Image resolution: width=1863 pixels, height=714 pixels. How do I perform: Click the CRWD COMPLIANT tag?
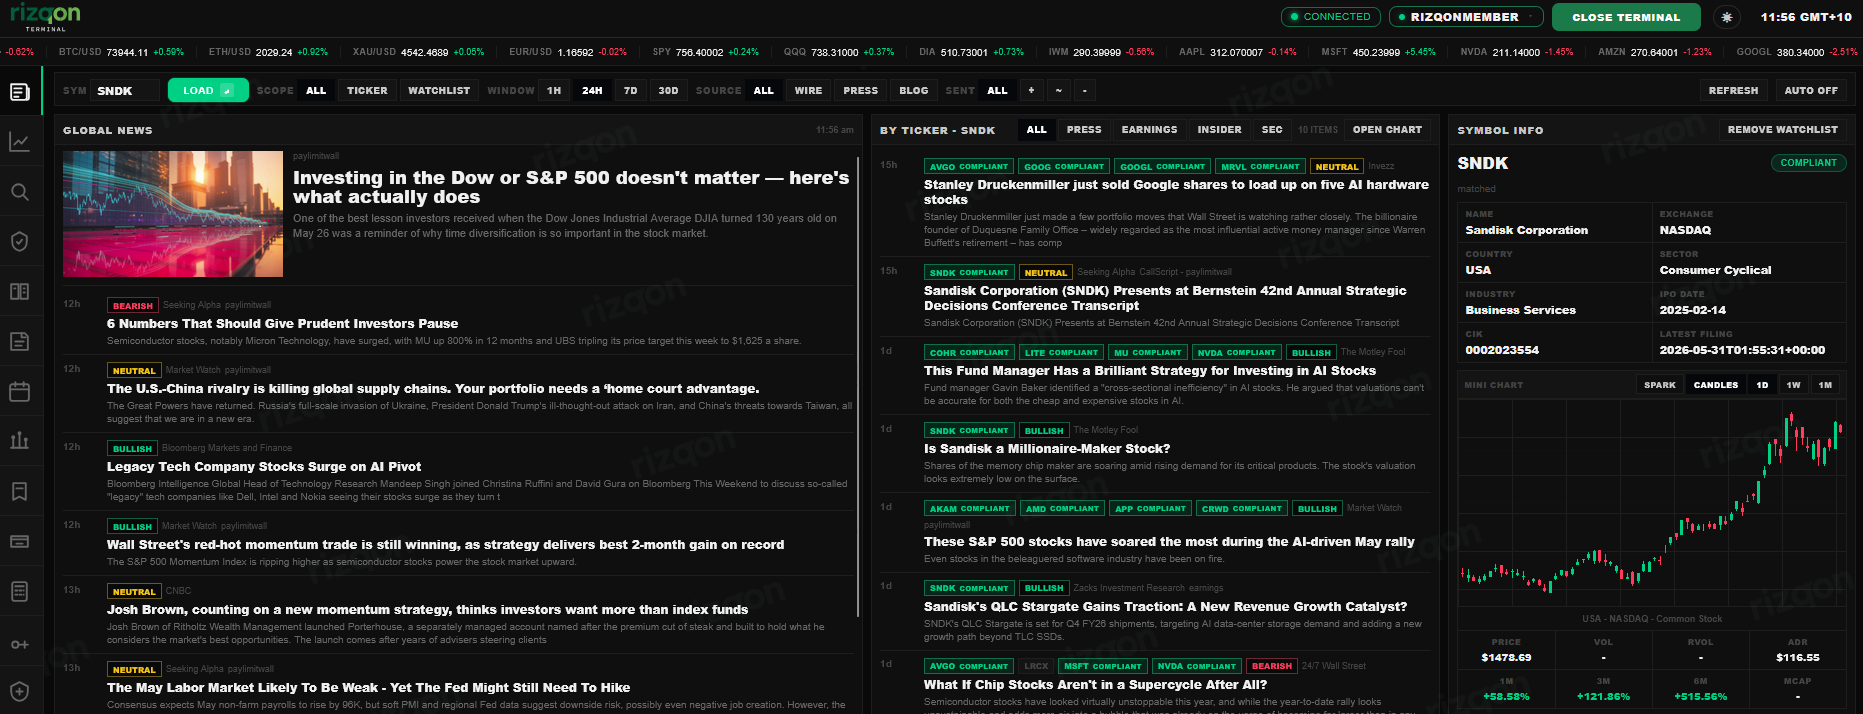(1241, 509)
